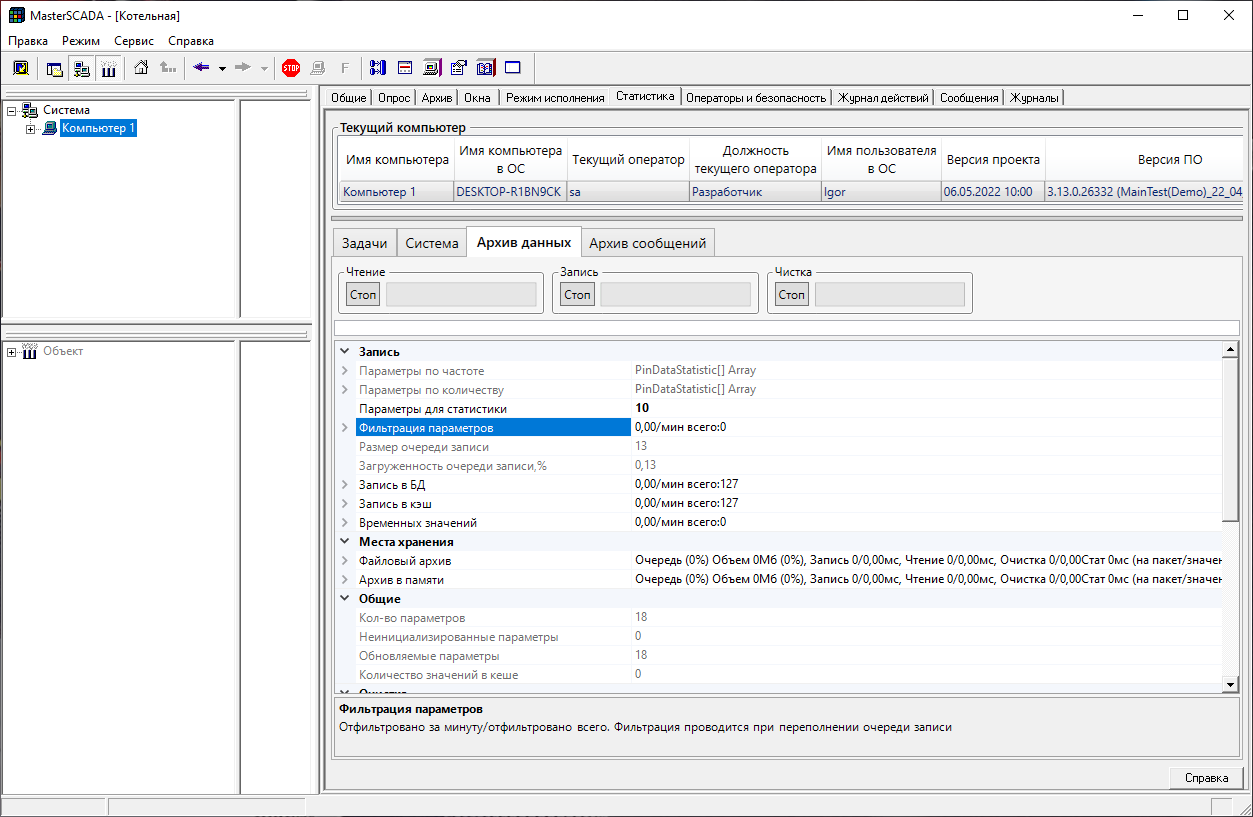This screenshot has height=817, width=1253.
Task: Expand Параметры по частоте row
Action: click(x=345, y=371)
